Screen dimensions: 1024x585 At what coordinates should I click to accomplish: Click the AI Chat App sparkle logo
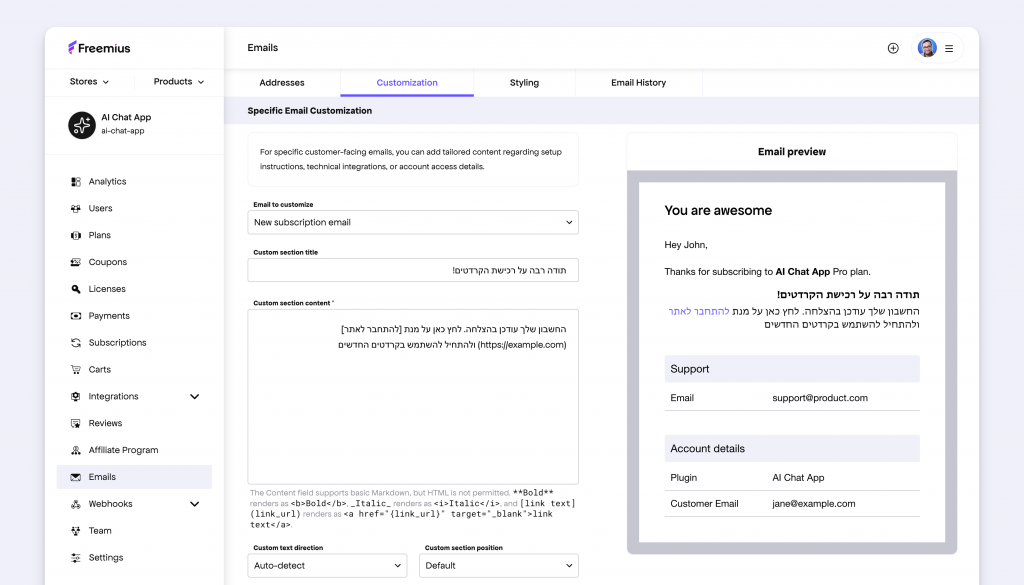point(82,125)
